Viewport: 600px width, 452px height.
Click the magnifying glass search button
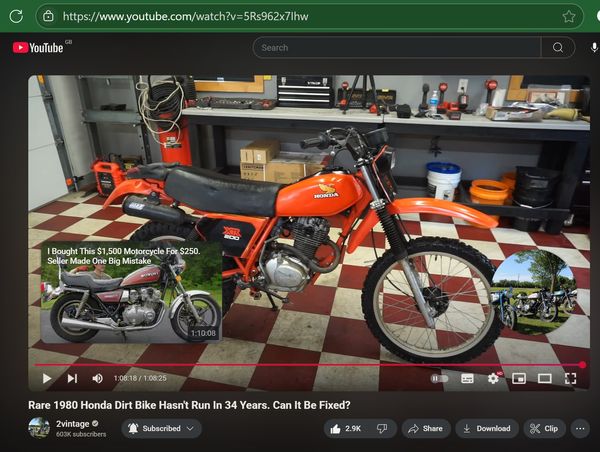coord(558,47)
